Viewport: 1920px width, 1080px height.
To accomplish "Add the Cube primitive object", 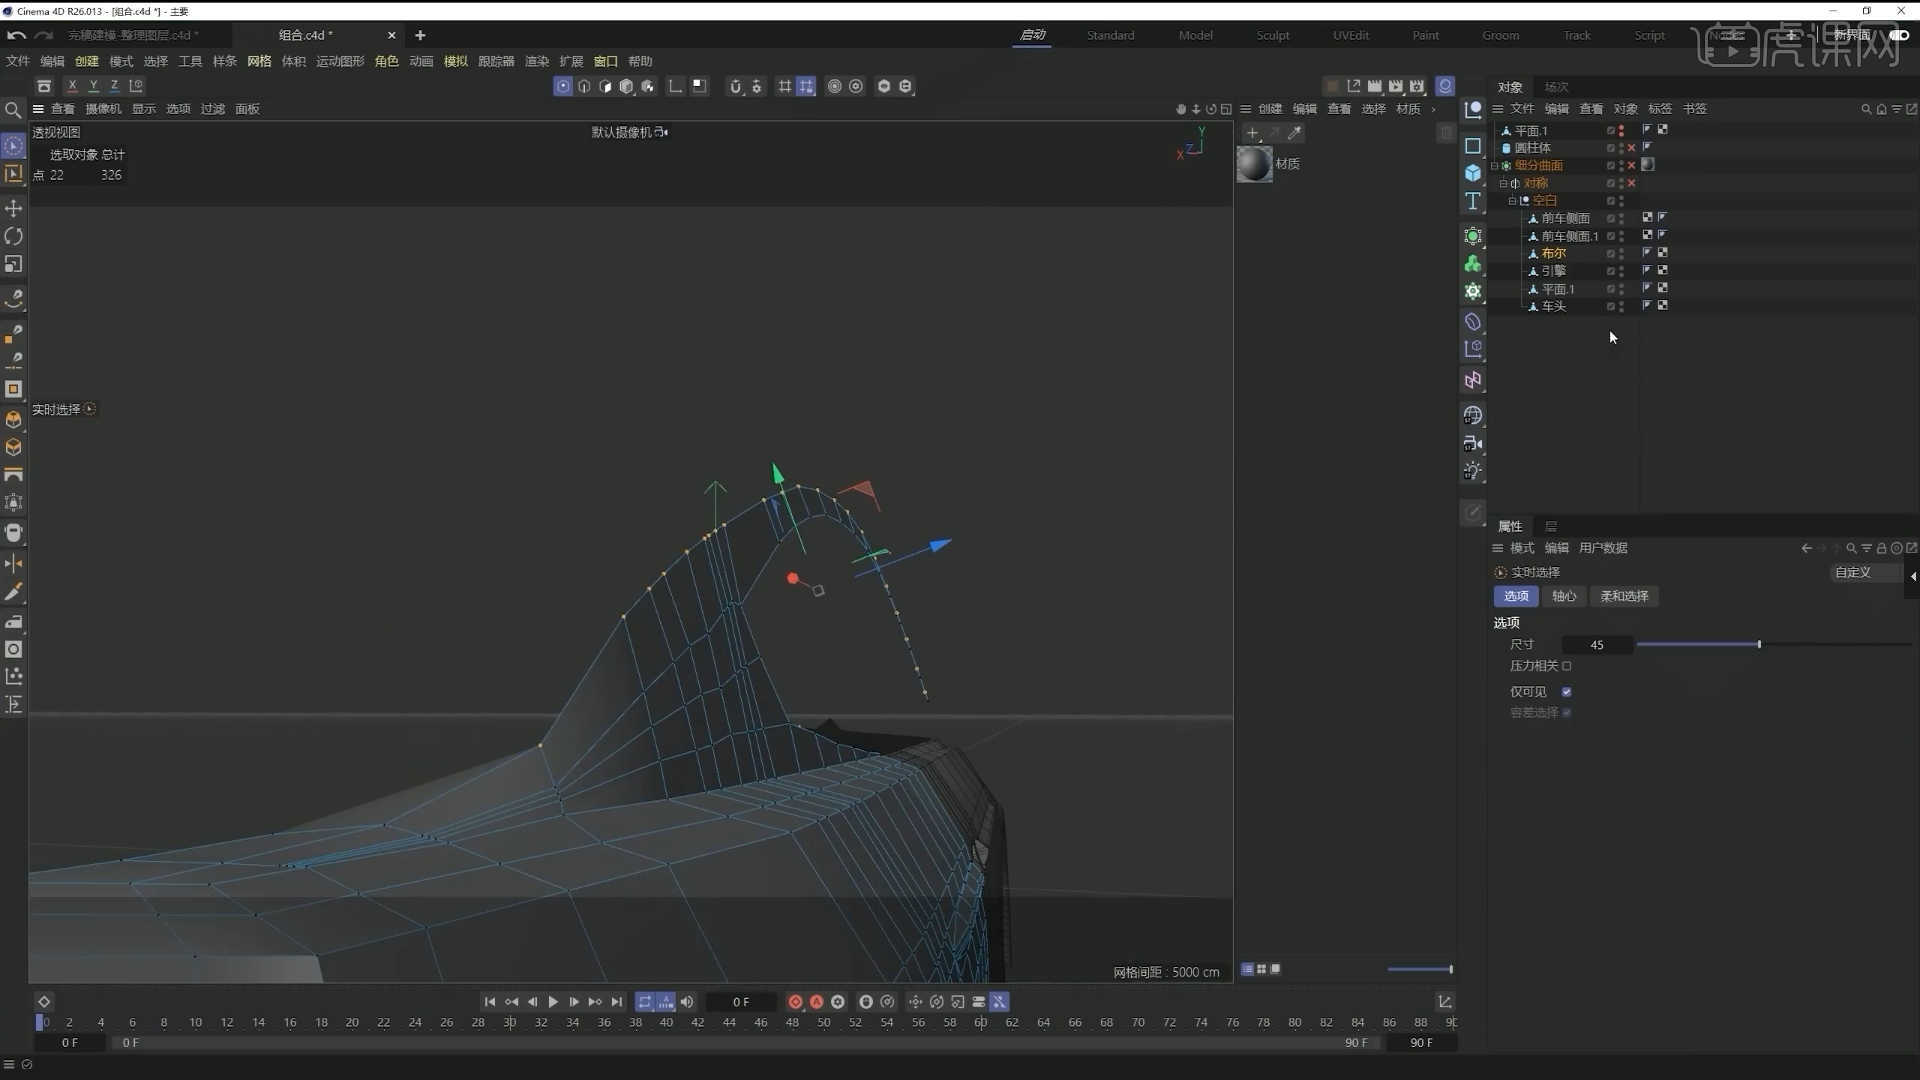I will tap(1473, 173).
